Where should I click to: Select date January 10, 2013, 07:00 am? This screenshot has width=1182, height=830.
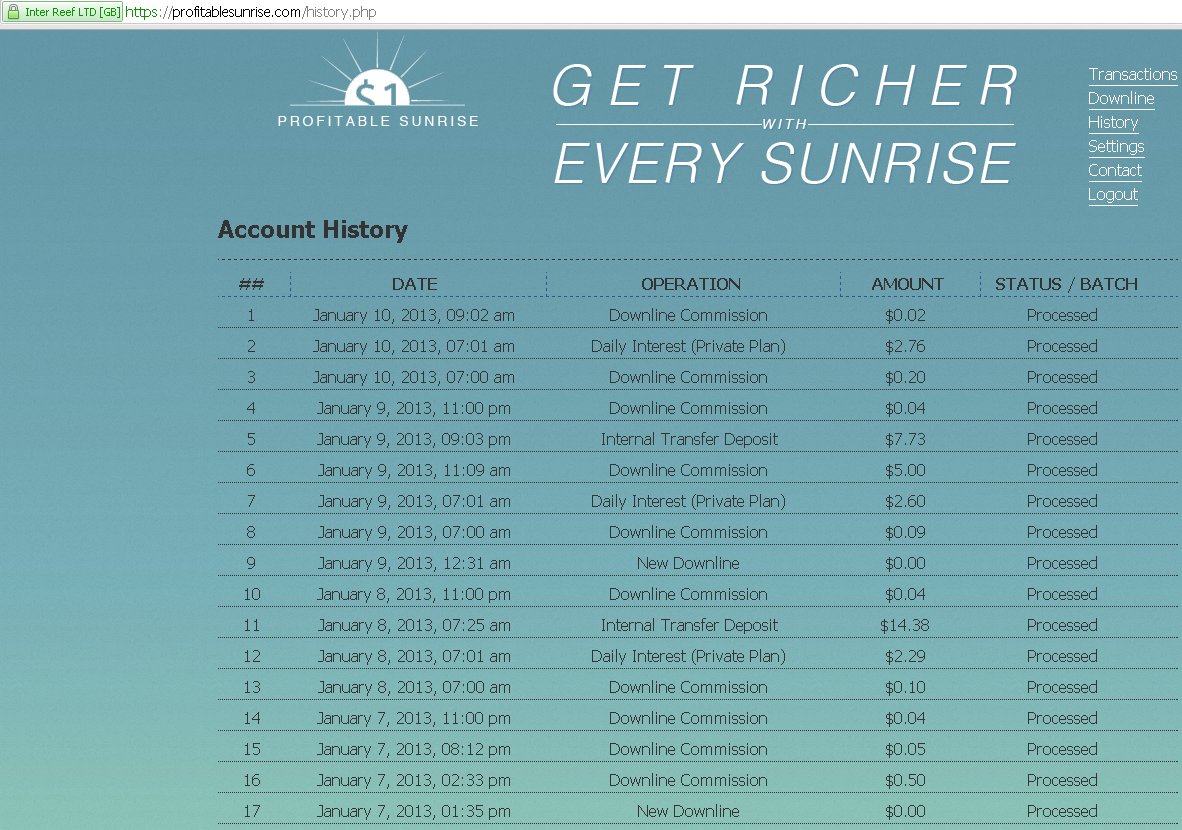pos(414,377)
